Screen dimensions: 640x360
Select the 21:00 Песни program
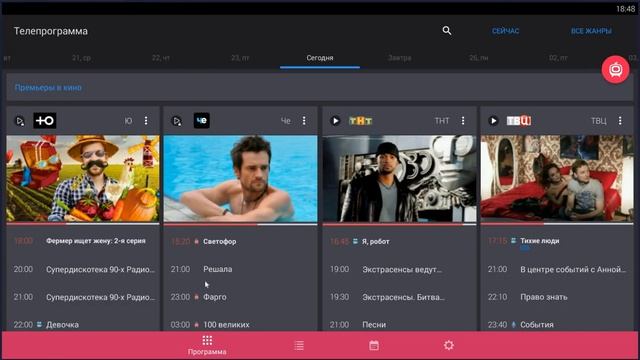coord(399,324)
